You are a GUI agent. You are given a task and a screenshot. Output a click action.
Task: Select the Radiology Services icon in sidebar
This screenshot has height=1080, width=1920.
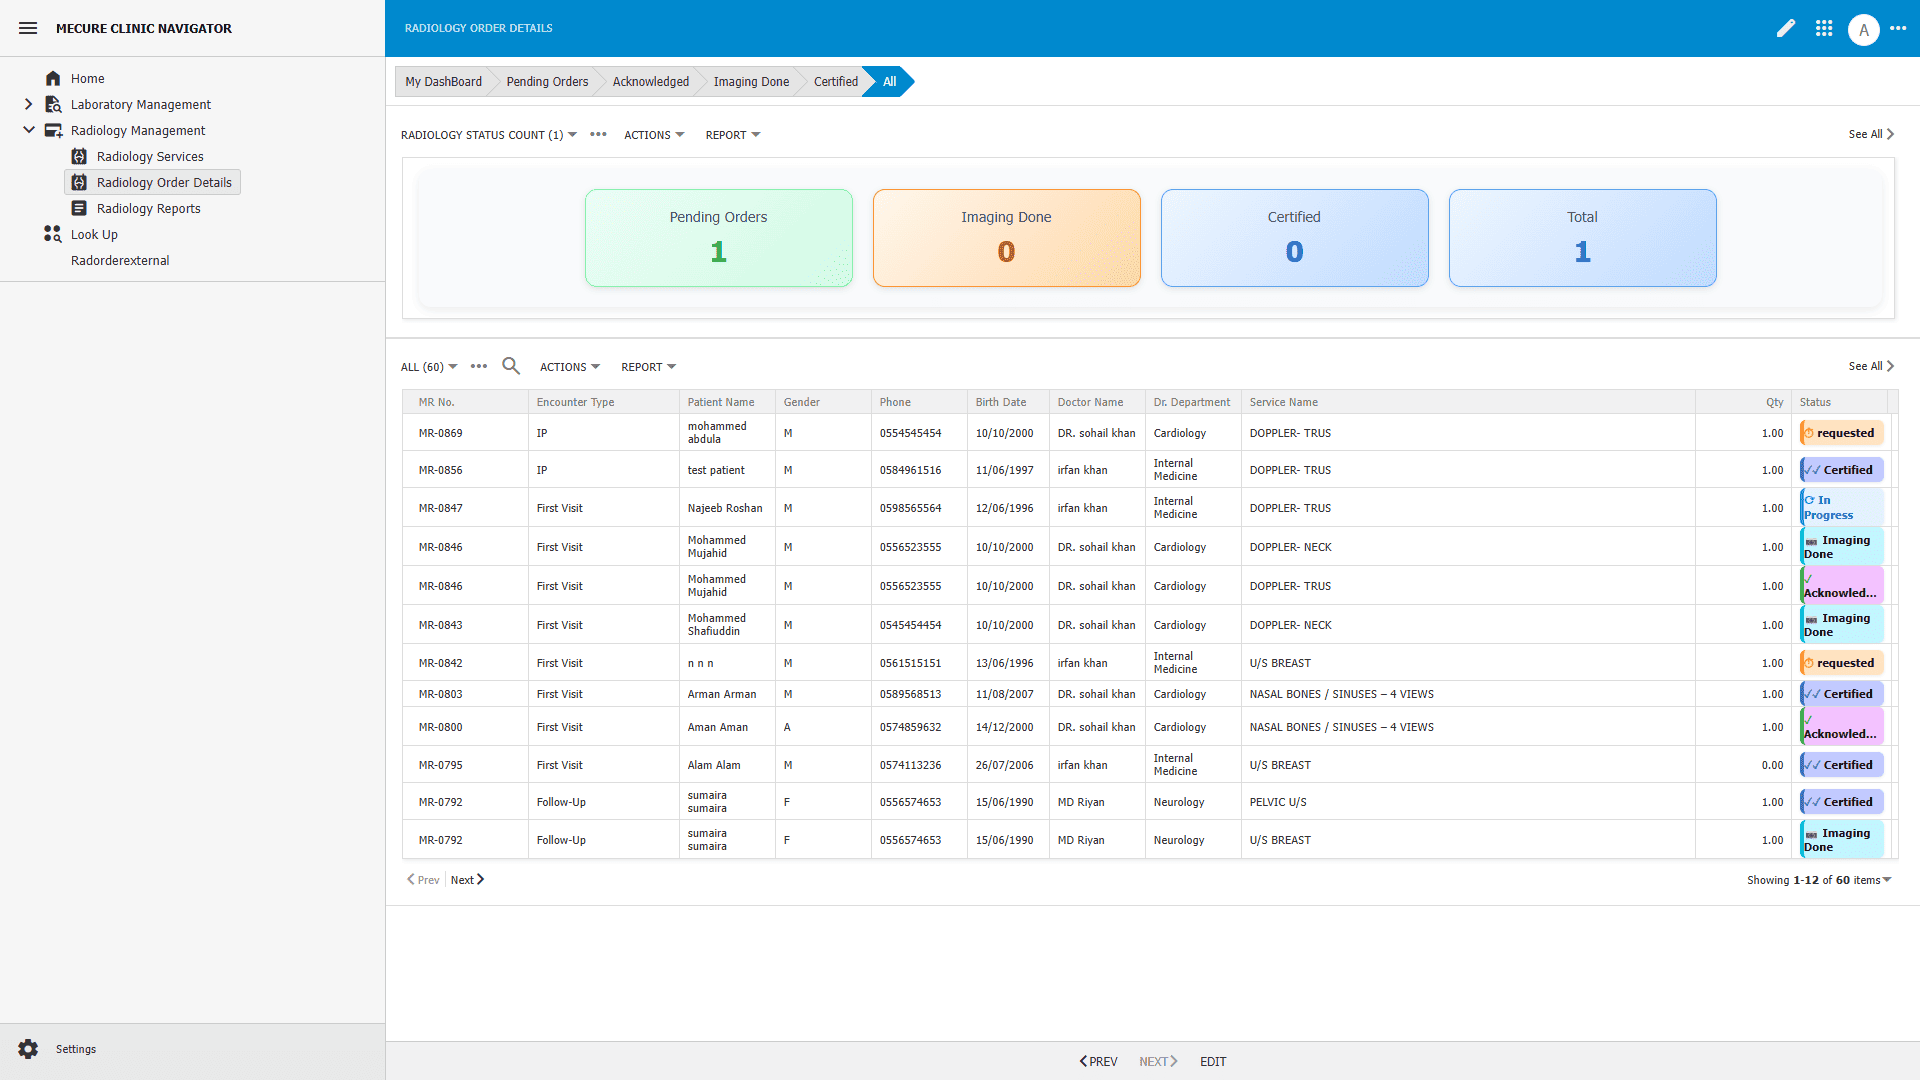pyautogui.click(x=78, y=156)
